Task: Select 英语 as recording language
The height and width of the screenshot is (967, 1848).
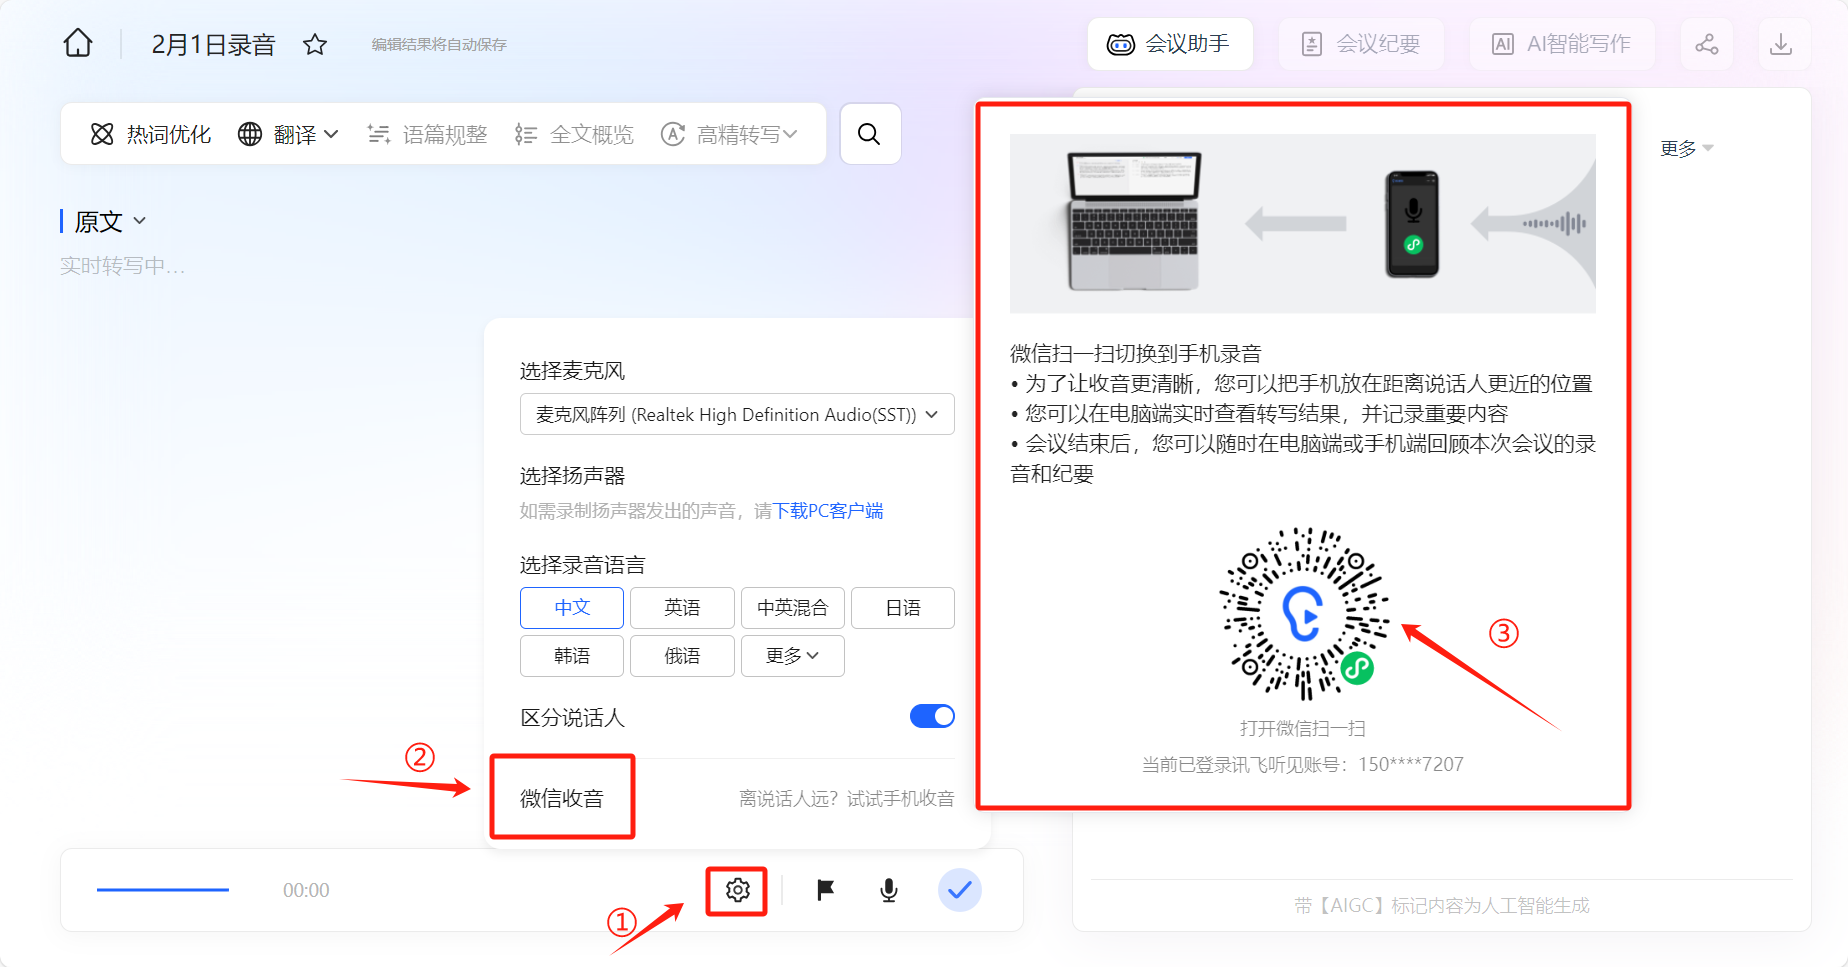Action: click(682, 608)
